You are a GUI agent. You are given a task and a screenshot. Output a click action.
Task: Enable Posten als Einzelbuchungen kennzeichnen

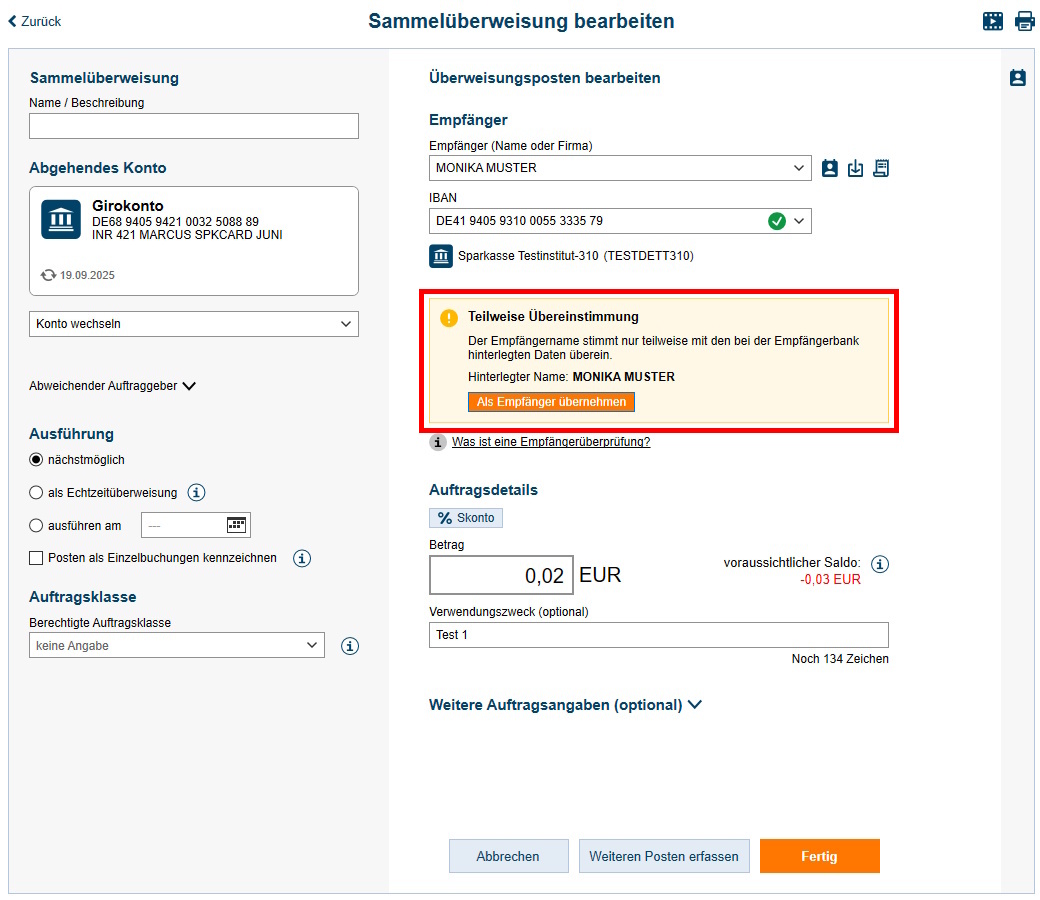point(35,558)
